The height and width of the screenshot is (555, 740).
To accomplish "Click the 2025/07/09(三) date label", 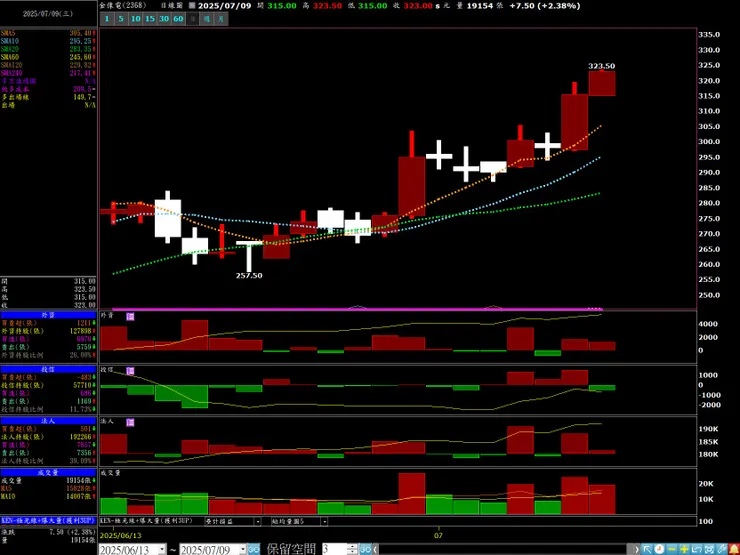I will (x=48, y=14).
